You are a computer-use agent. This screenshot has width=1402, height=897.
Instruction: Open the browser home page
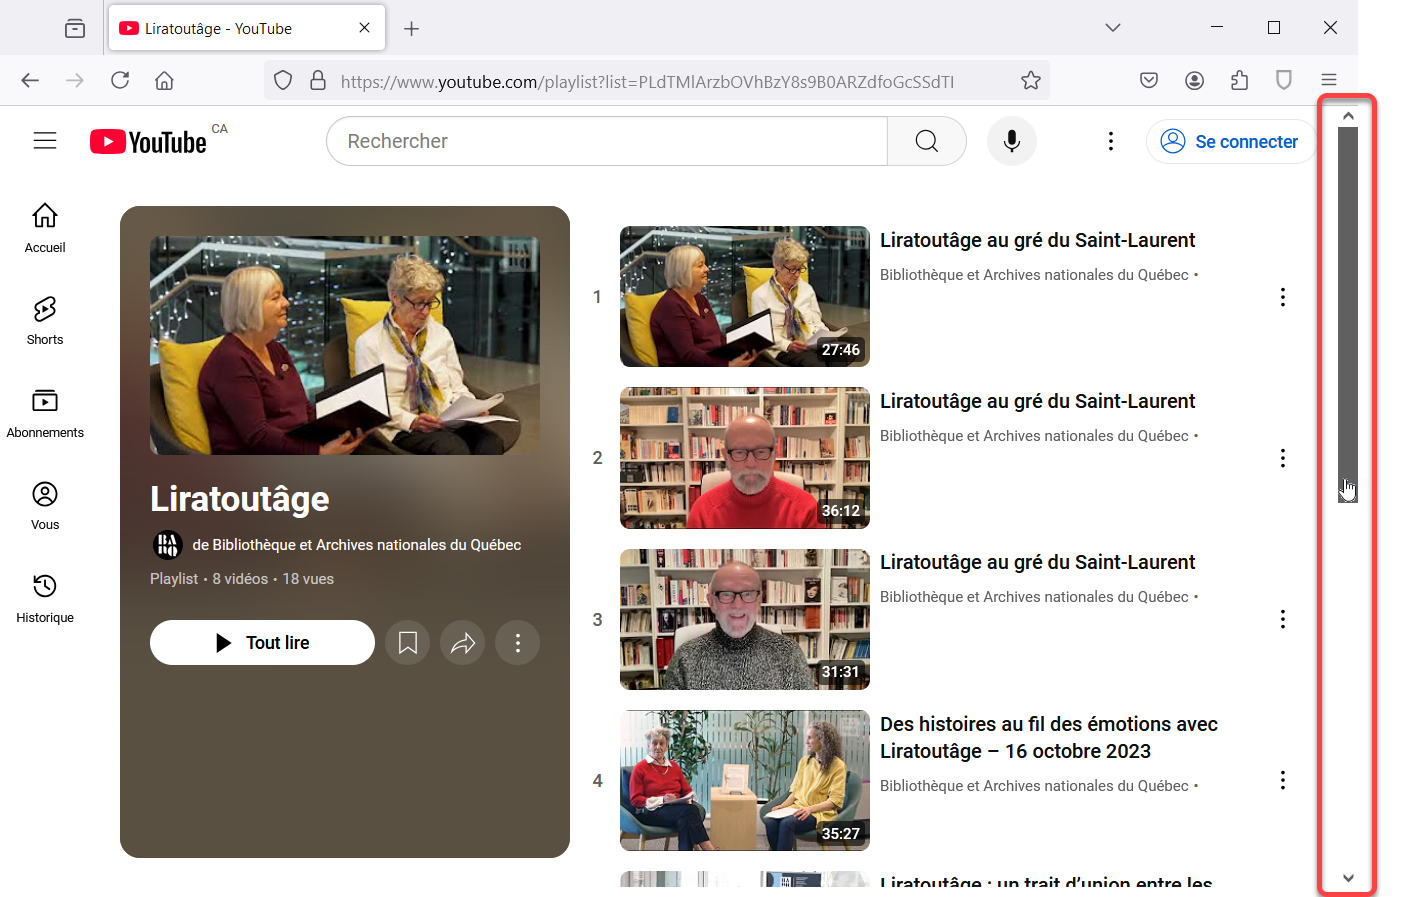coord(165,80)
